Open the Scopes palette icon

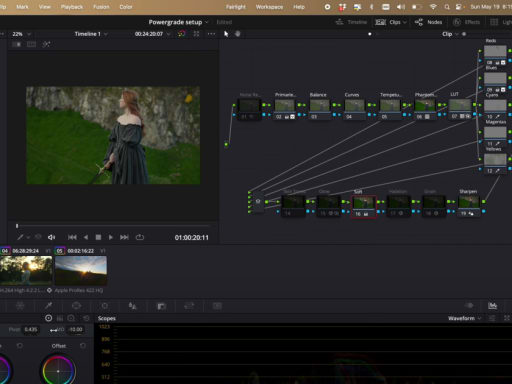[493, 305]
